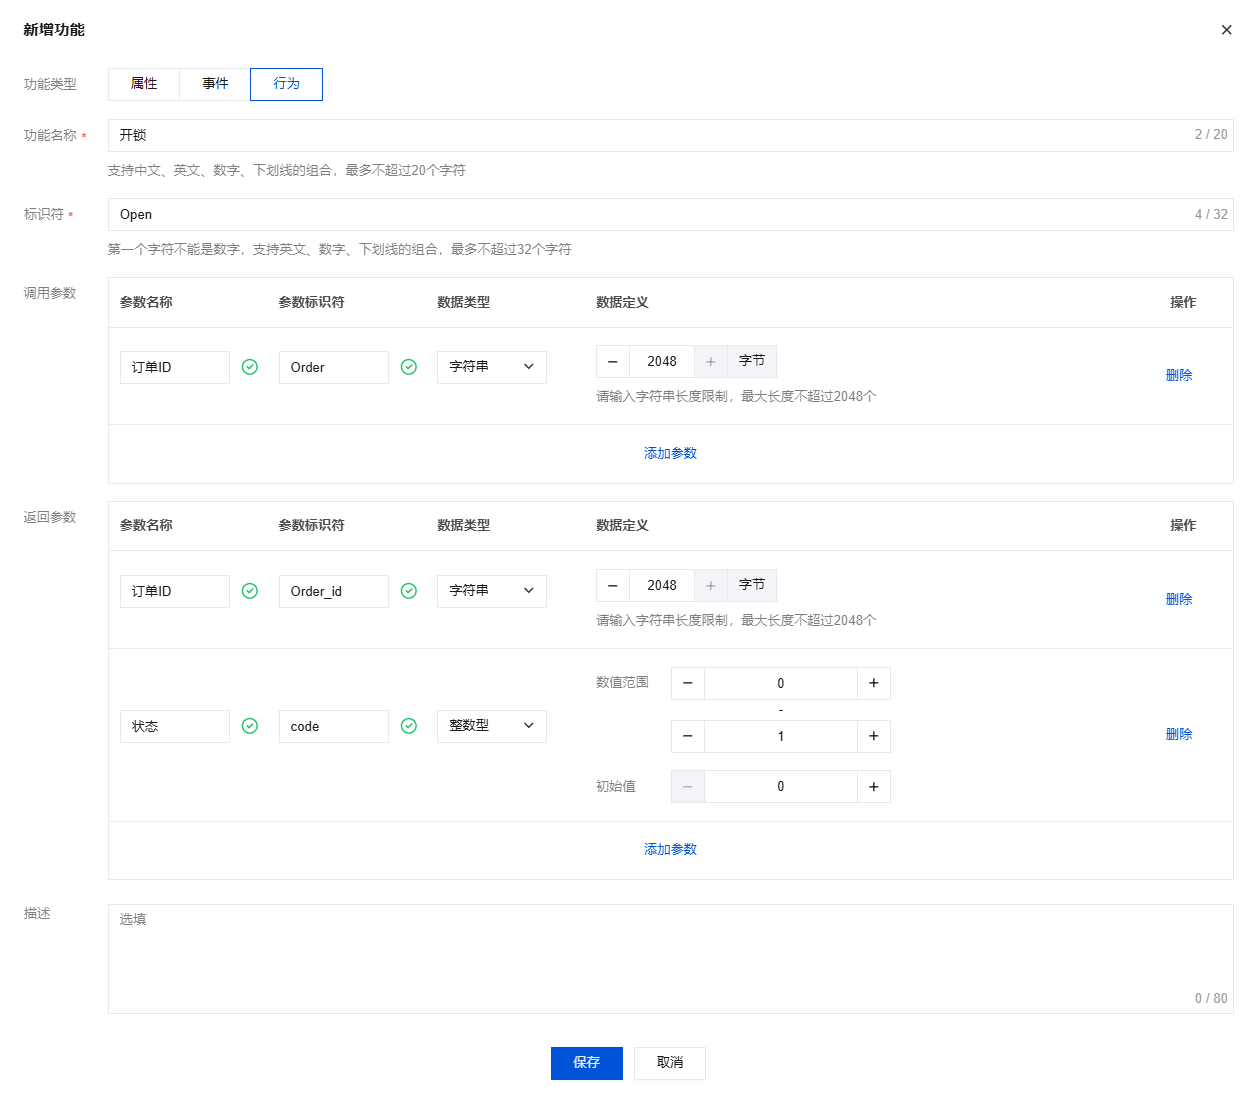Image resolution: width=1243 pixels, height=1093 pixels.
Task: Increase call parameter string length with plus
Action: [x=711, y=362]
